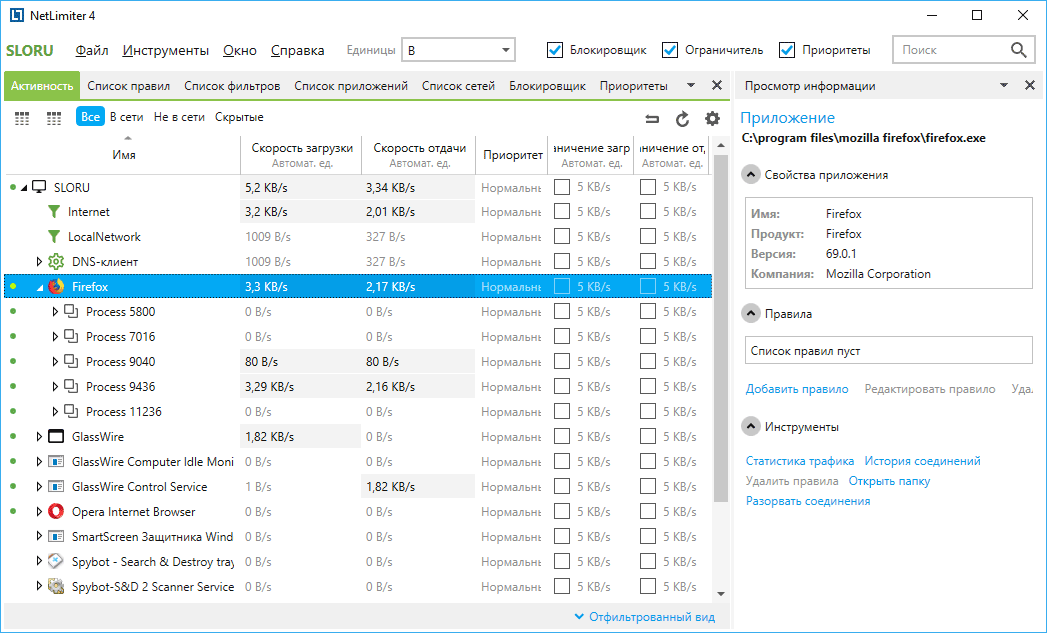Enable upload limit checkbox for Opera Internet Browser
Image resolution: width=1047 pixels, height=633 pixels.
[x=648, y=512]
